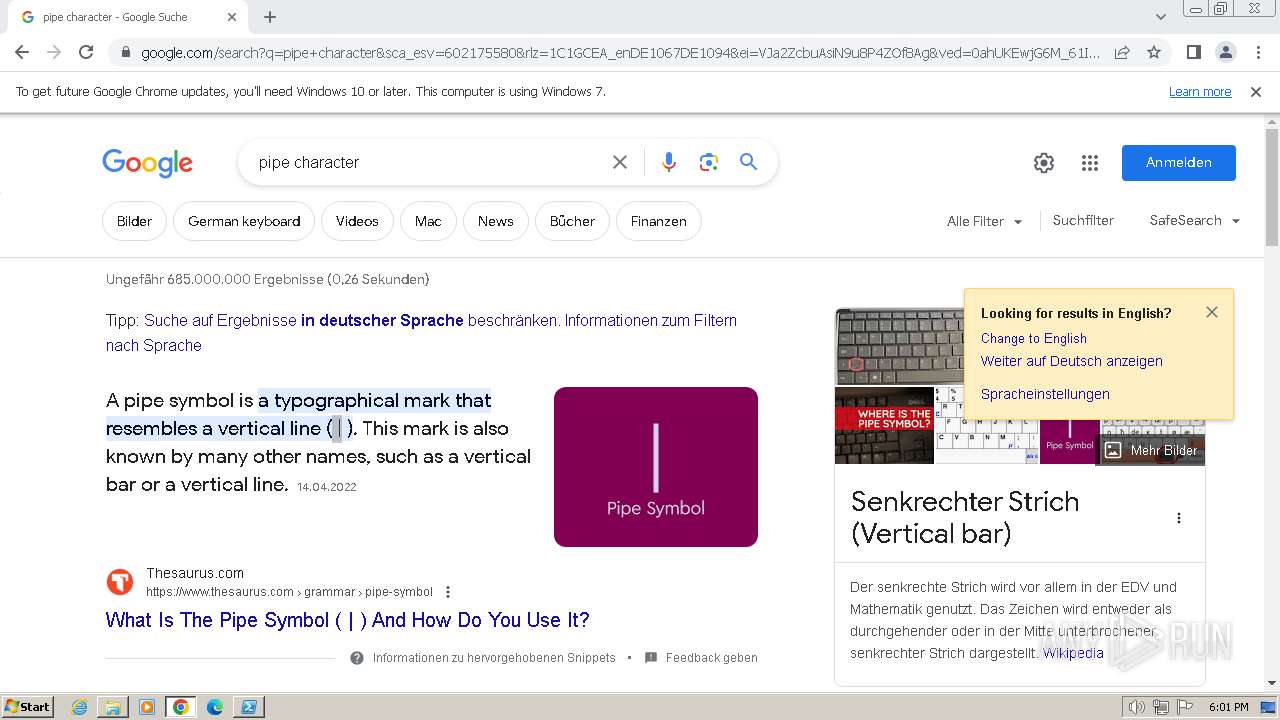Viewport: 1280px width, 720px height.
Task: Start voice search with the microphone icon
Action: click(669, 162)
